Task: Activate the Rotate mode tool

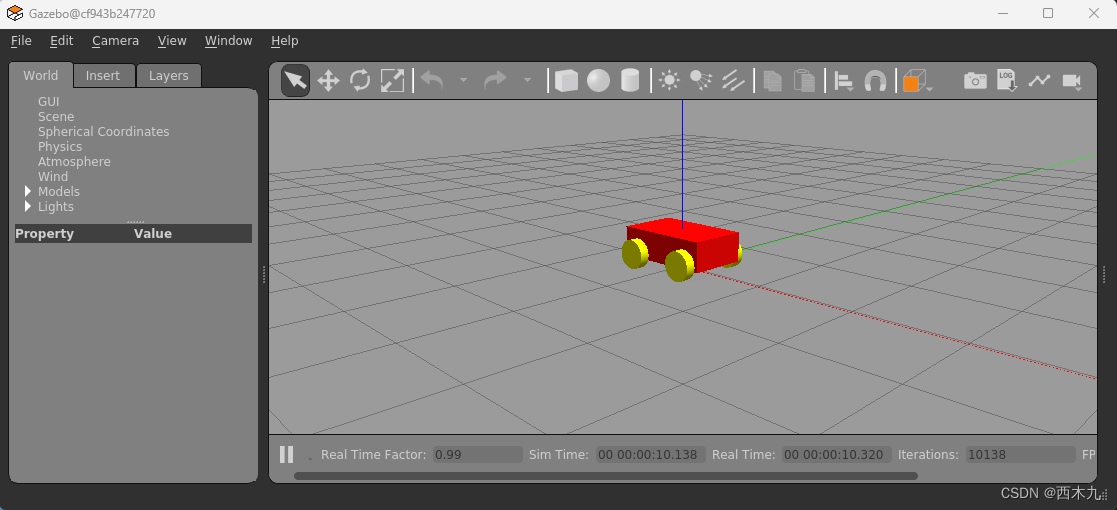Action: (360, 80)
